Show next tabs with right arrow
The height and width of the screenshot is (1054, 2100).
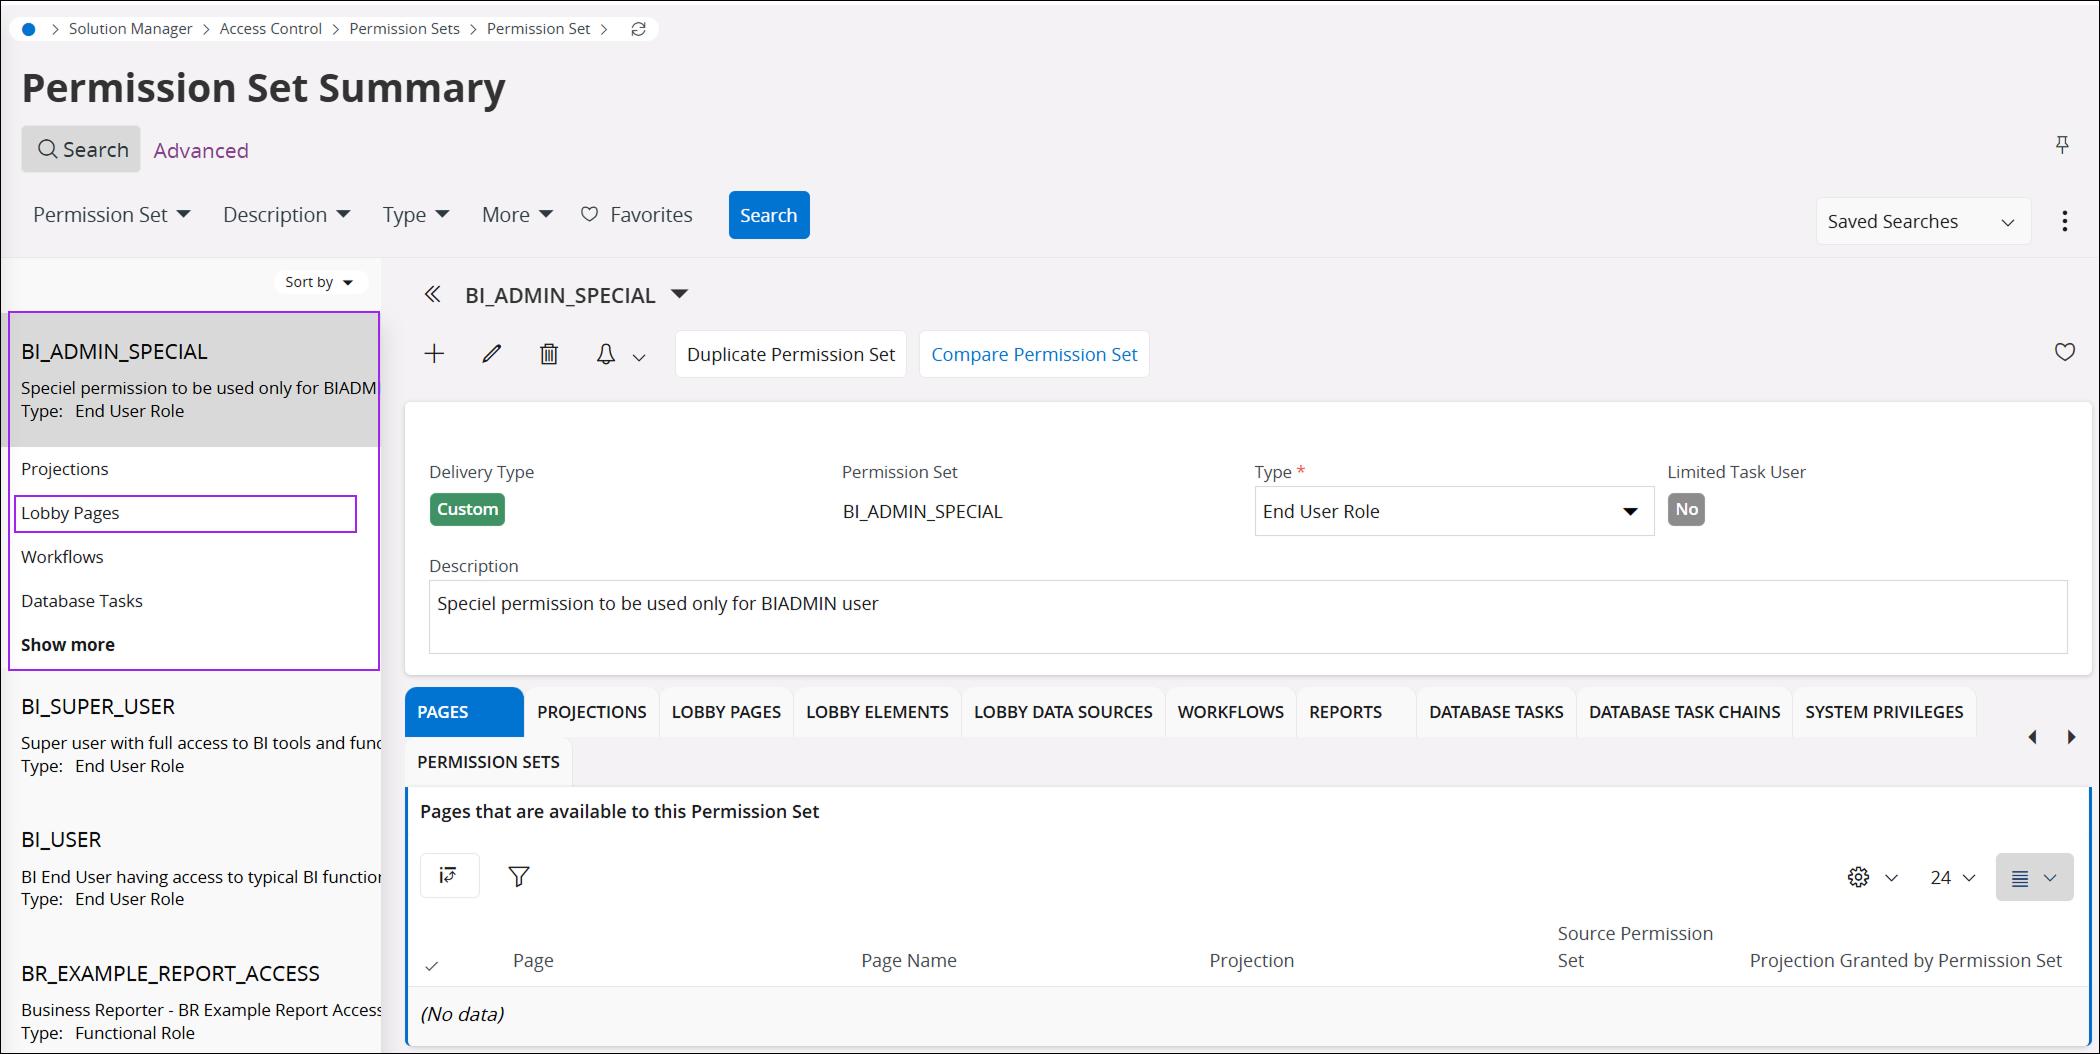point(2071,737)
